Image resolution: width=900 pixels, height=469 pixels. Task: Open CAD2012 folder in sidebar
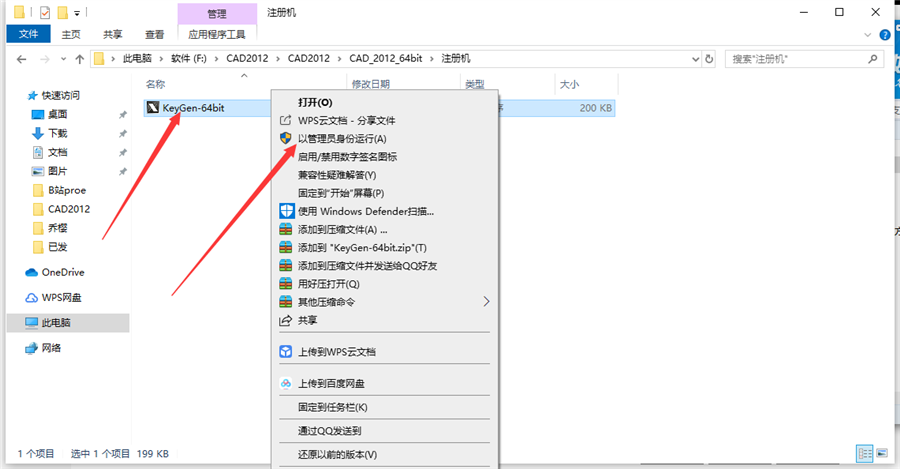coord(69,209)
